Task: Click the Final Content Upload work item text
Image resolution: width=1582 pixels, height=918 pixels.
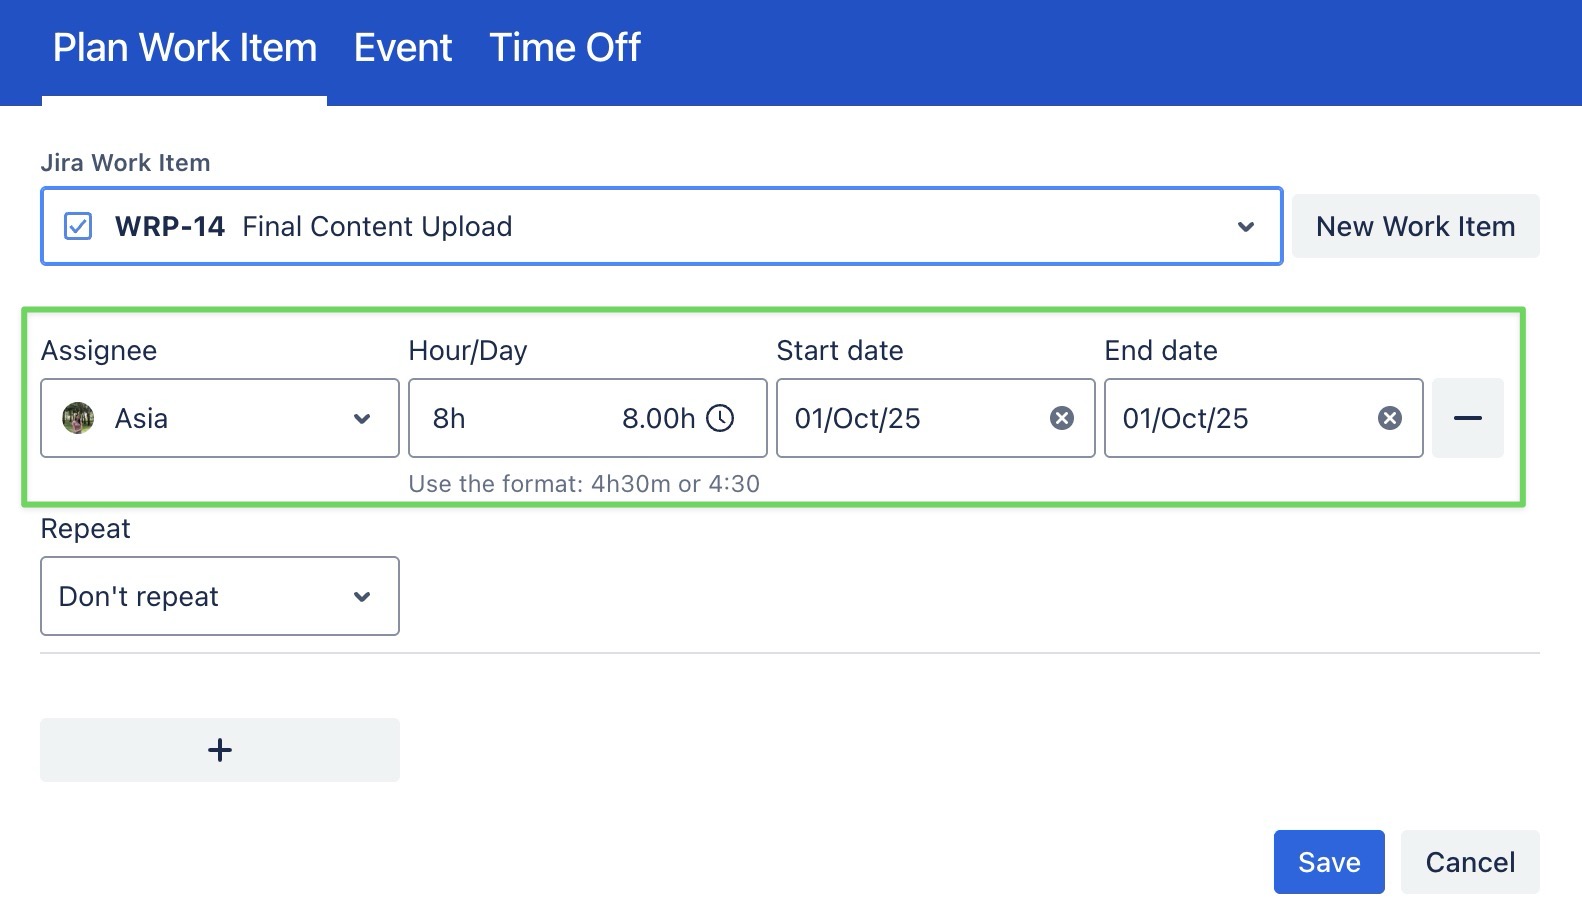Action: 377,227
